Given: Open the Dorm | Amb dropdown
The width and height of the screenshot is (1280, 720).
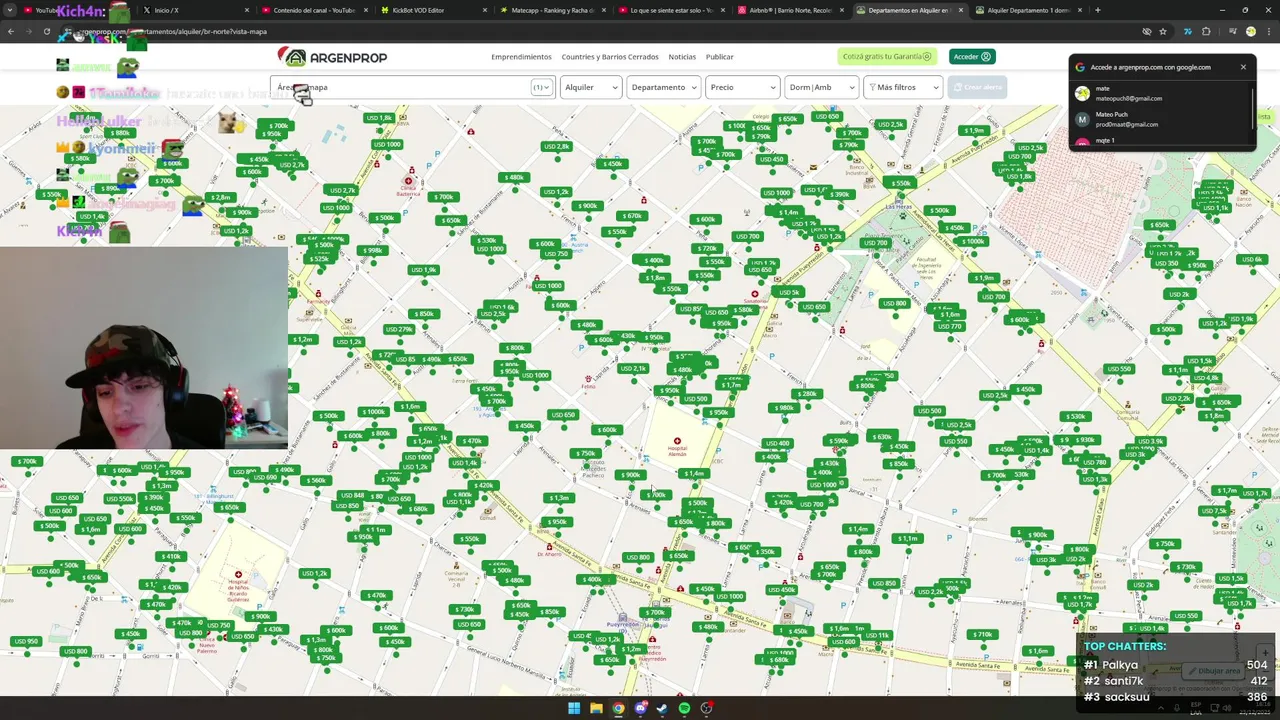Looking at the screenshot, I should point(821,87).
